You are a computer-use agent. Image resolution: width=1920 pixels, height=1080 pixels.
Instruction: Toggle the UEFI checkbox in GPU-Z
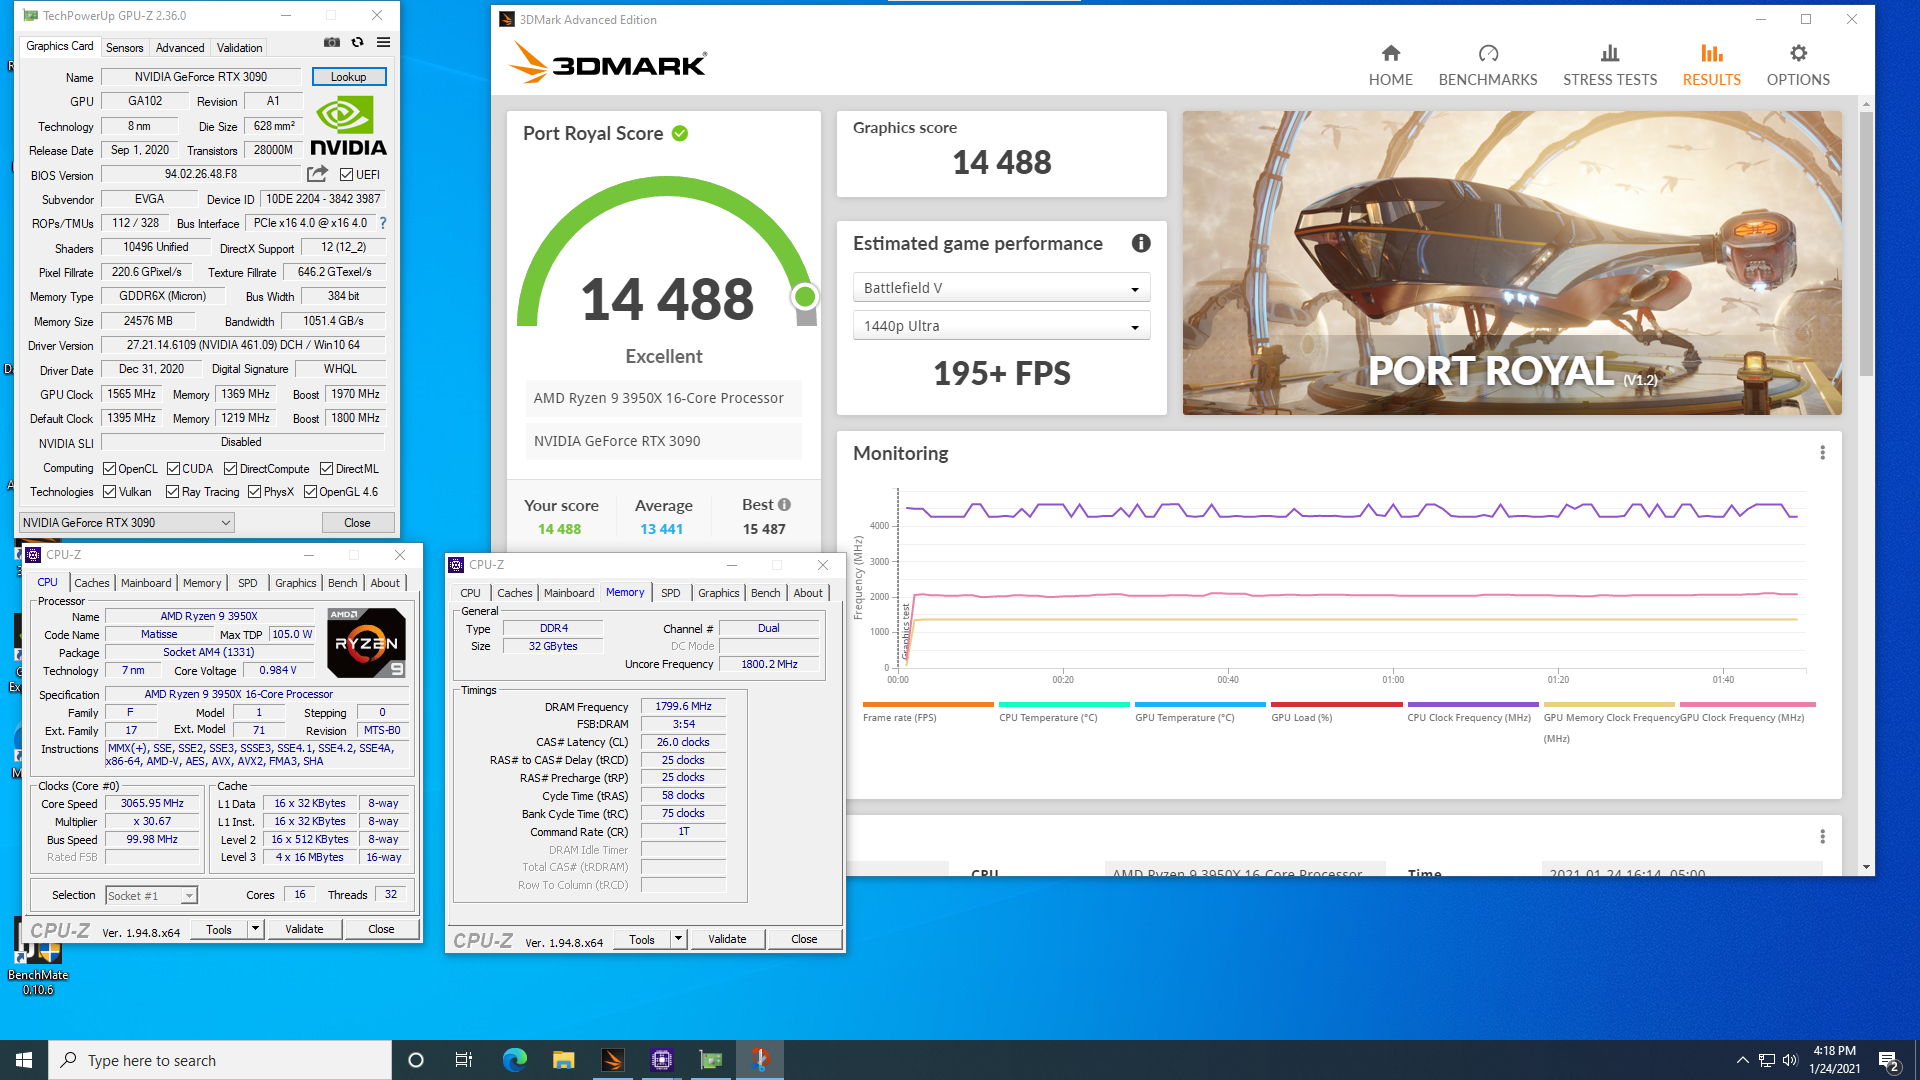346,175
